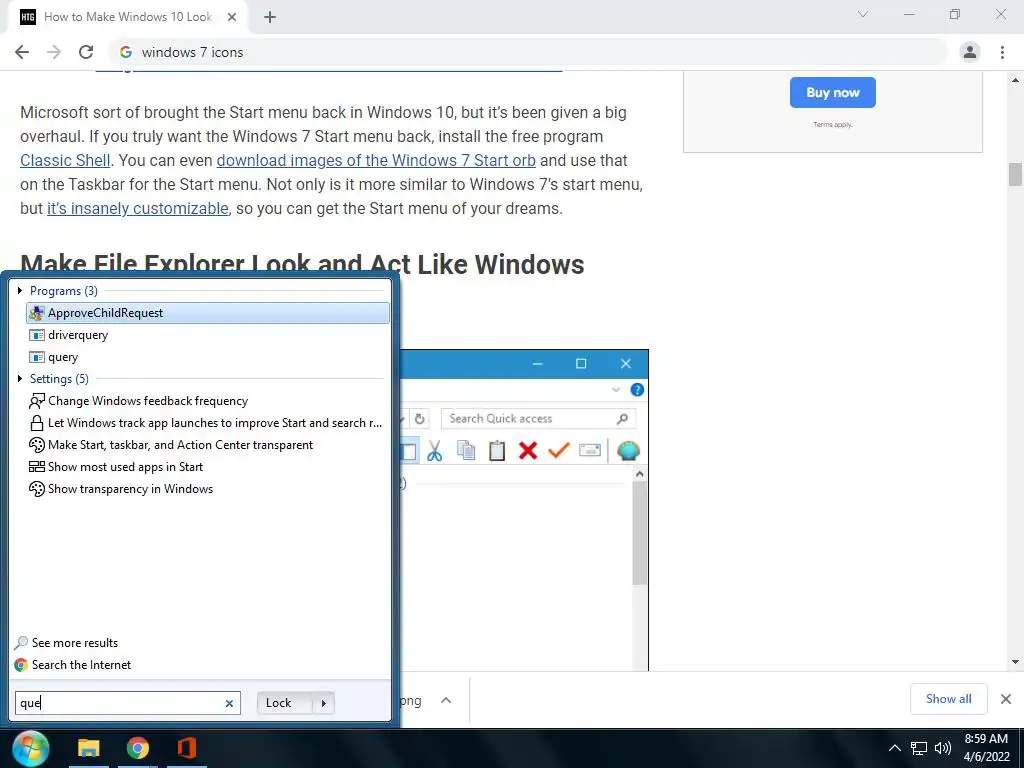Go back to the previous page
The width and height of the screenshot is (1024, 768).
pyautogui.click(x=22, y=52)
